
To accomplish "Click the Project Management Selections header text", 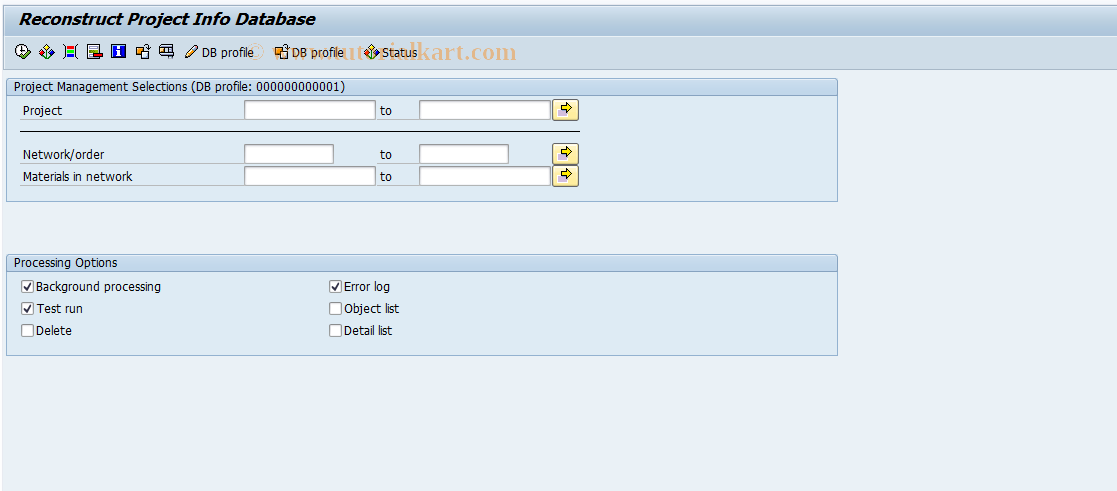I will pyautogui.click(x=180, y=87).
